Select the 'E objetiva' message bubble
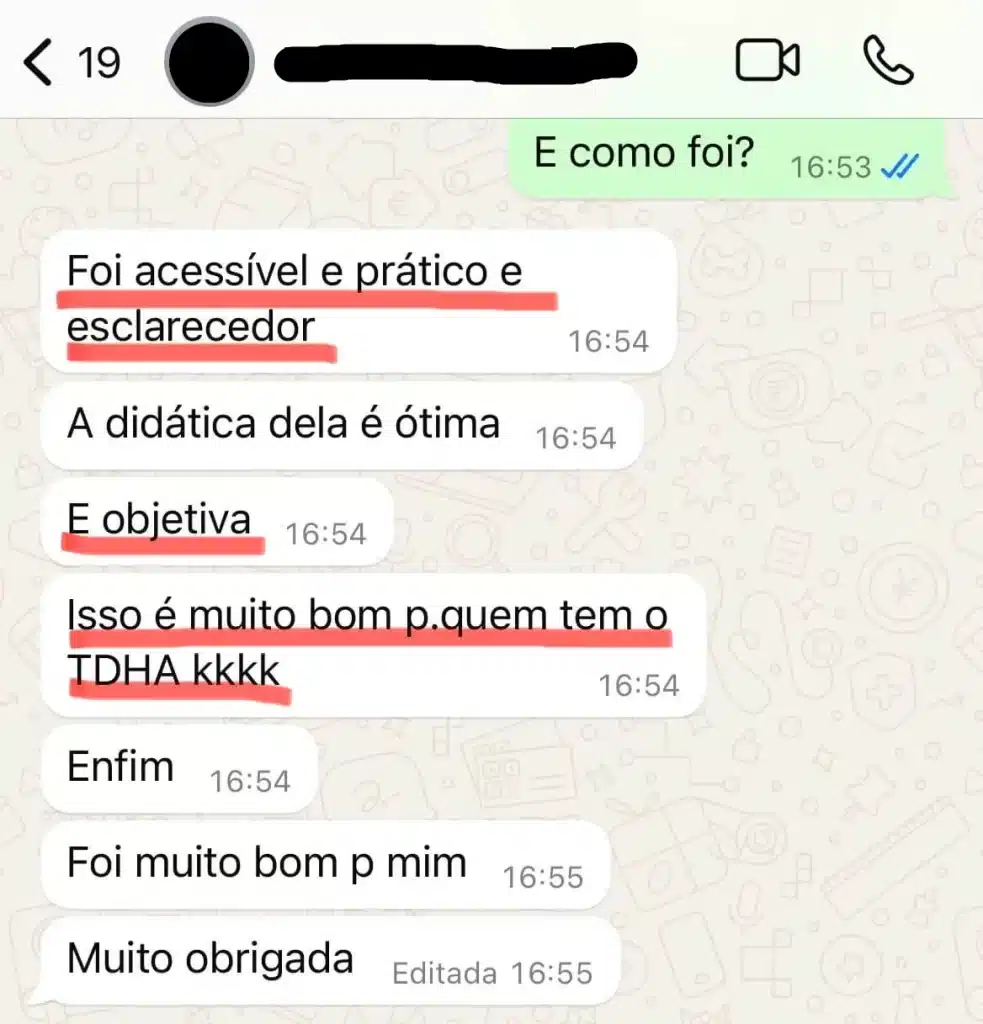 point(217,522)
